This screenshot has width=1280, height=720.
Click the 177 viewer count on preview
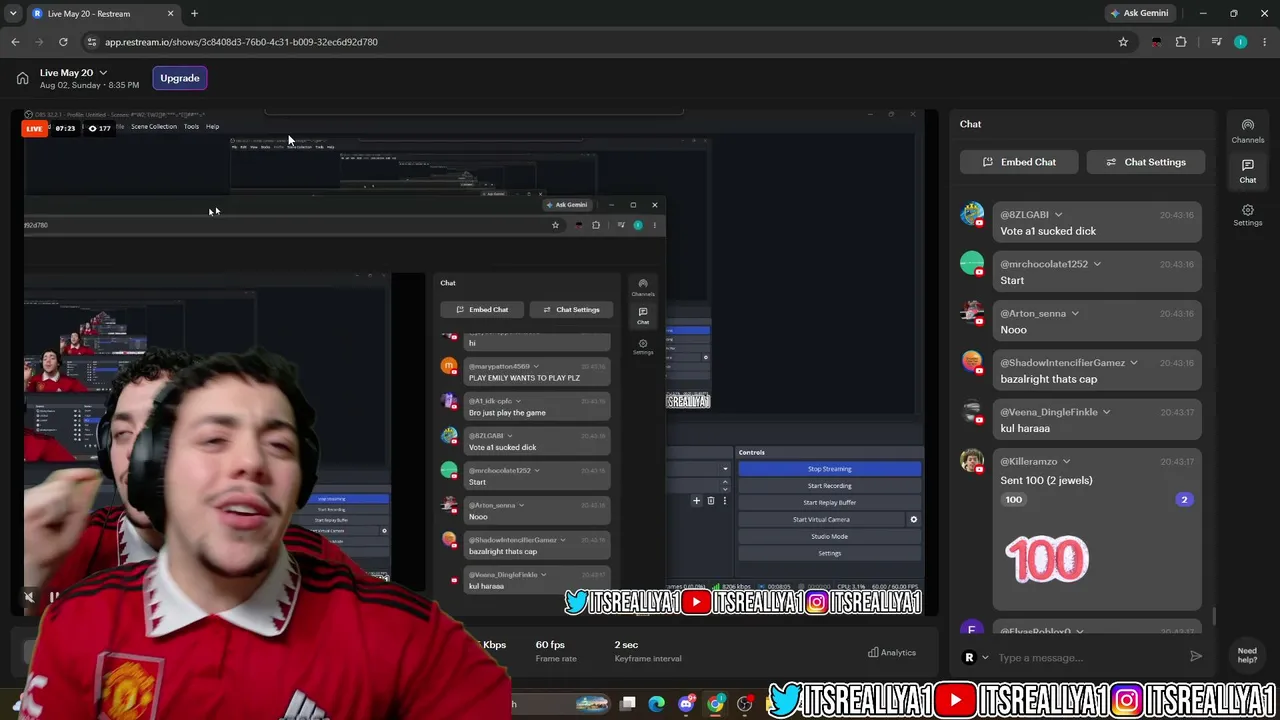(99, 128)
